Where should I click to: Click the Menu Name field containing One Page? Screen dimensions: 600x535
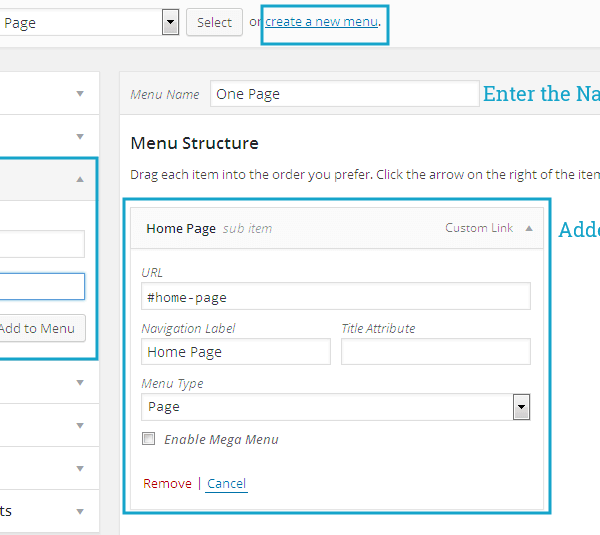click(345, 94)
